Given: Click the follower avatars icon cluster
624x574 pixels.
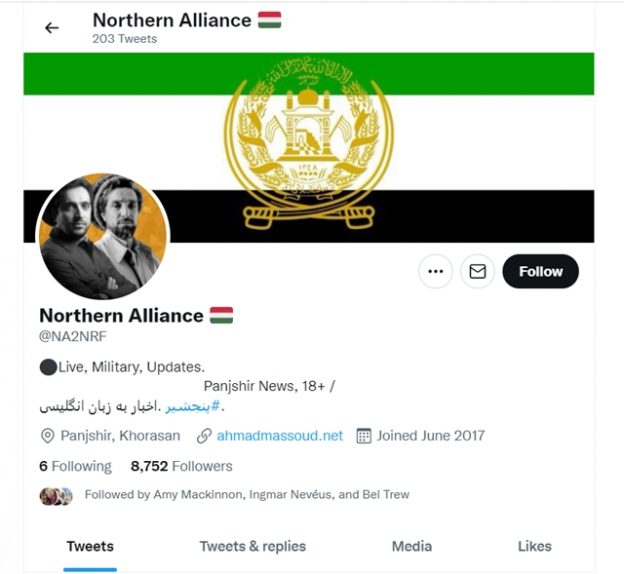Looking at the screenshot, I should (x=56, y=495).
